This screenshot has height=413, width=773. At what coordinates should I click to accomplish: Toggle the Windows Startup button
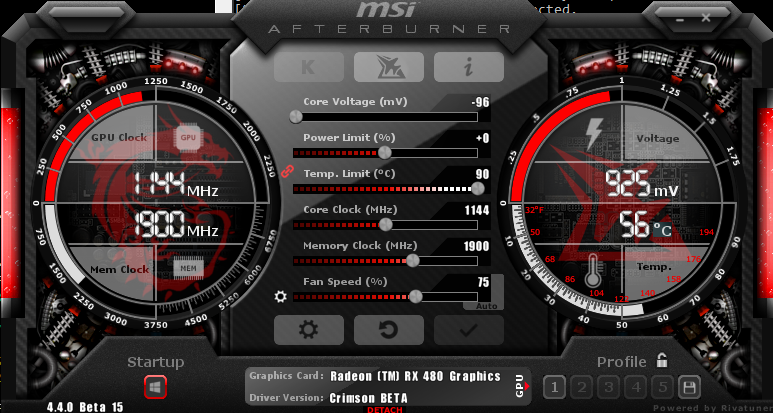point(155,387)
